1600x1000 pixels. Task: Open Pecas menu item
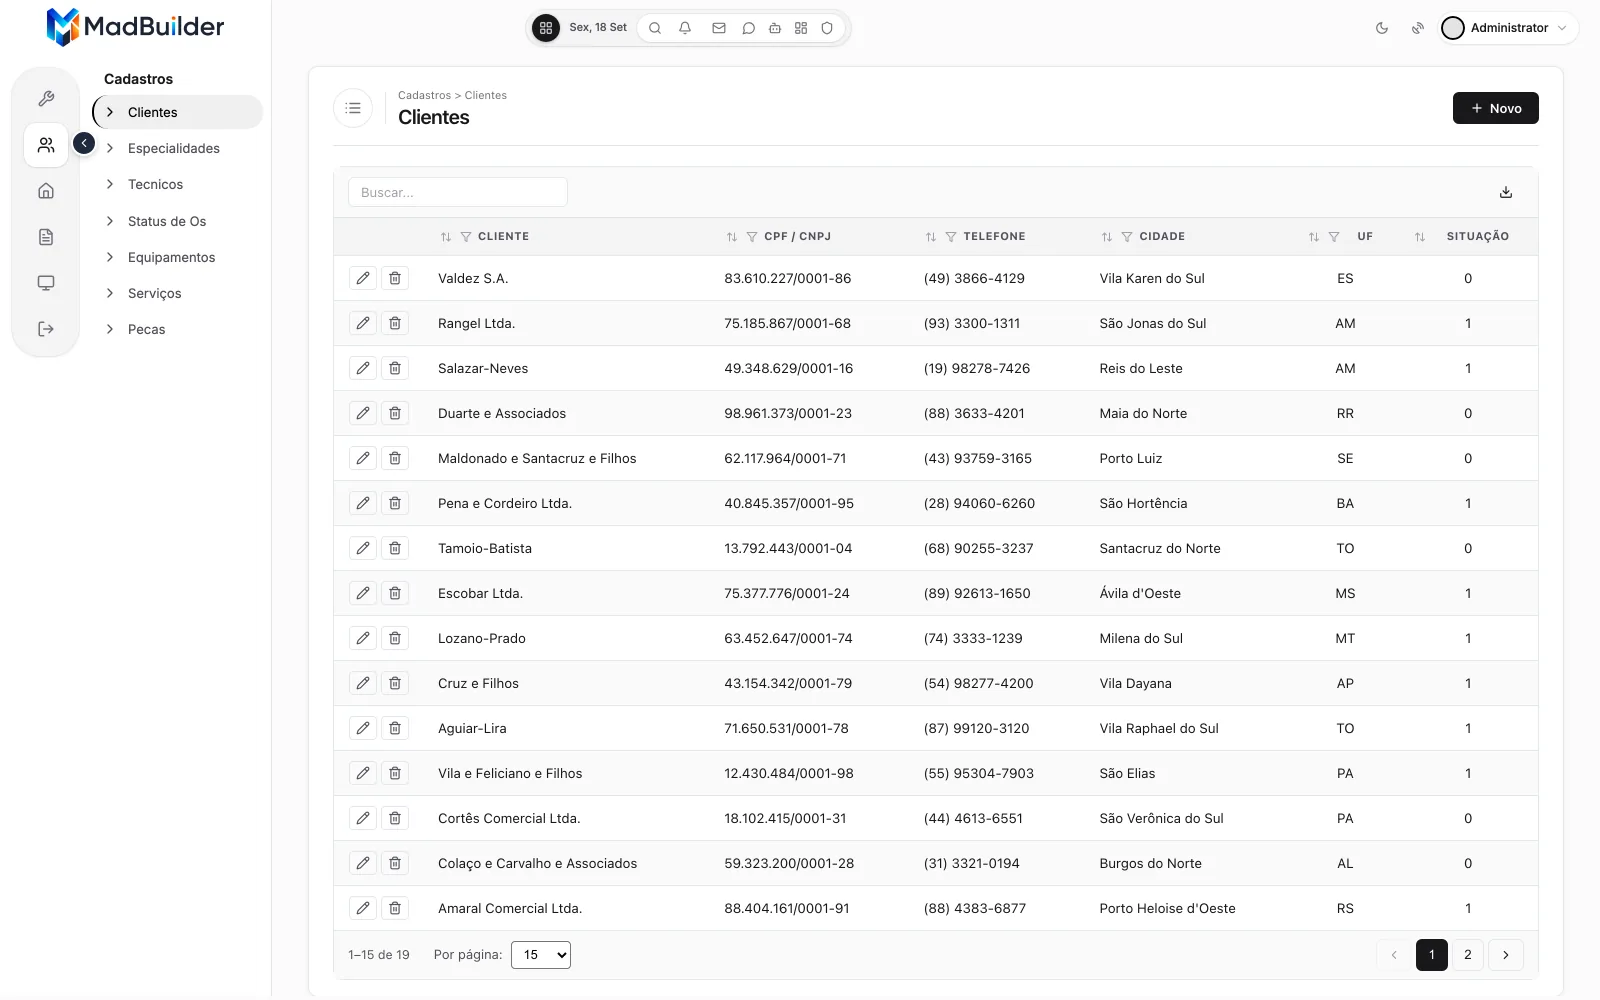[x=177, y=329]
